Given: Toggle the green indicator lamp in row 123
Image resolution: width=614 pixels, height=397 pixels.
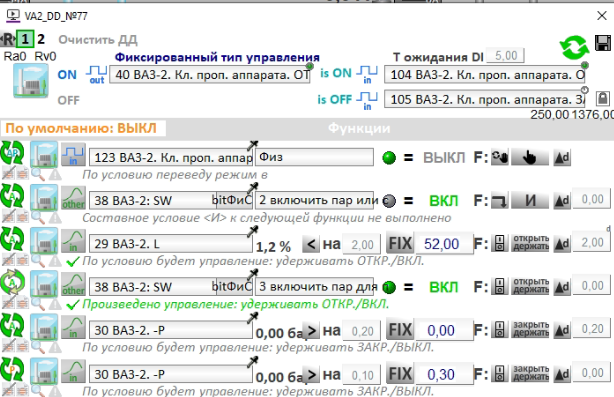Looking at the screenshot, I should point(389,158).
